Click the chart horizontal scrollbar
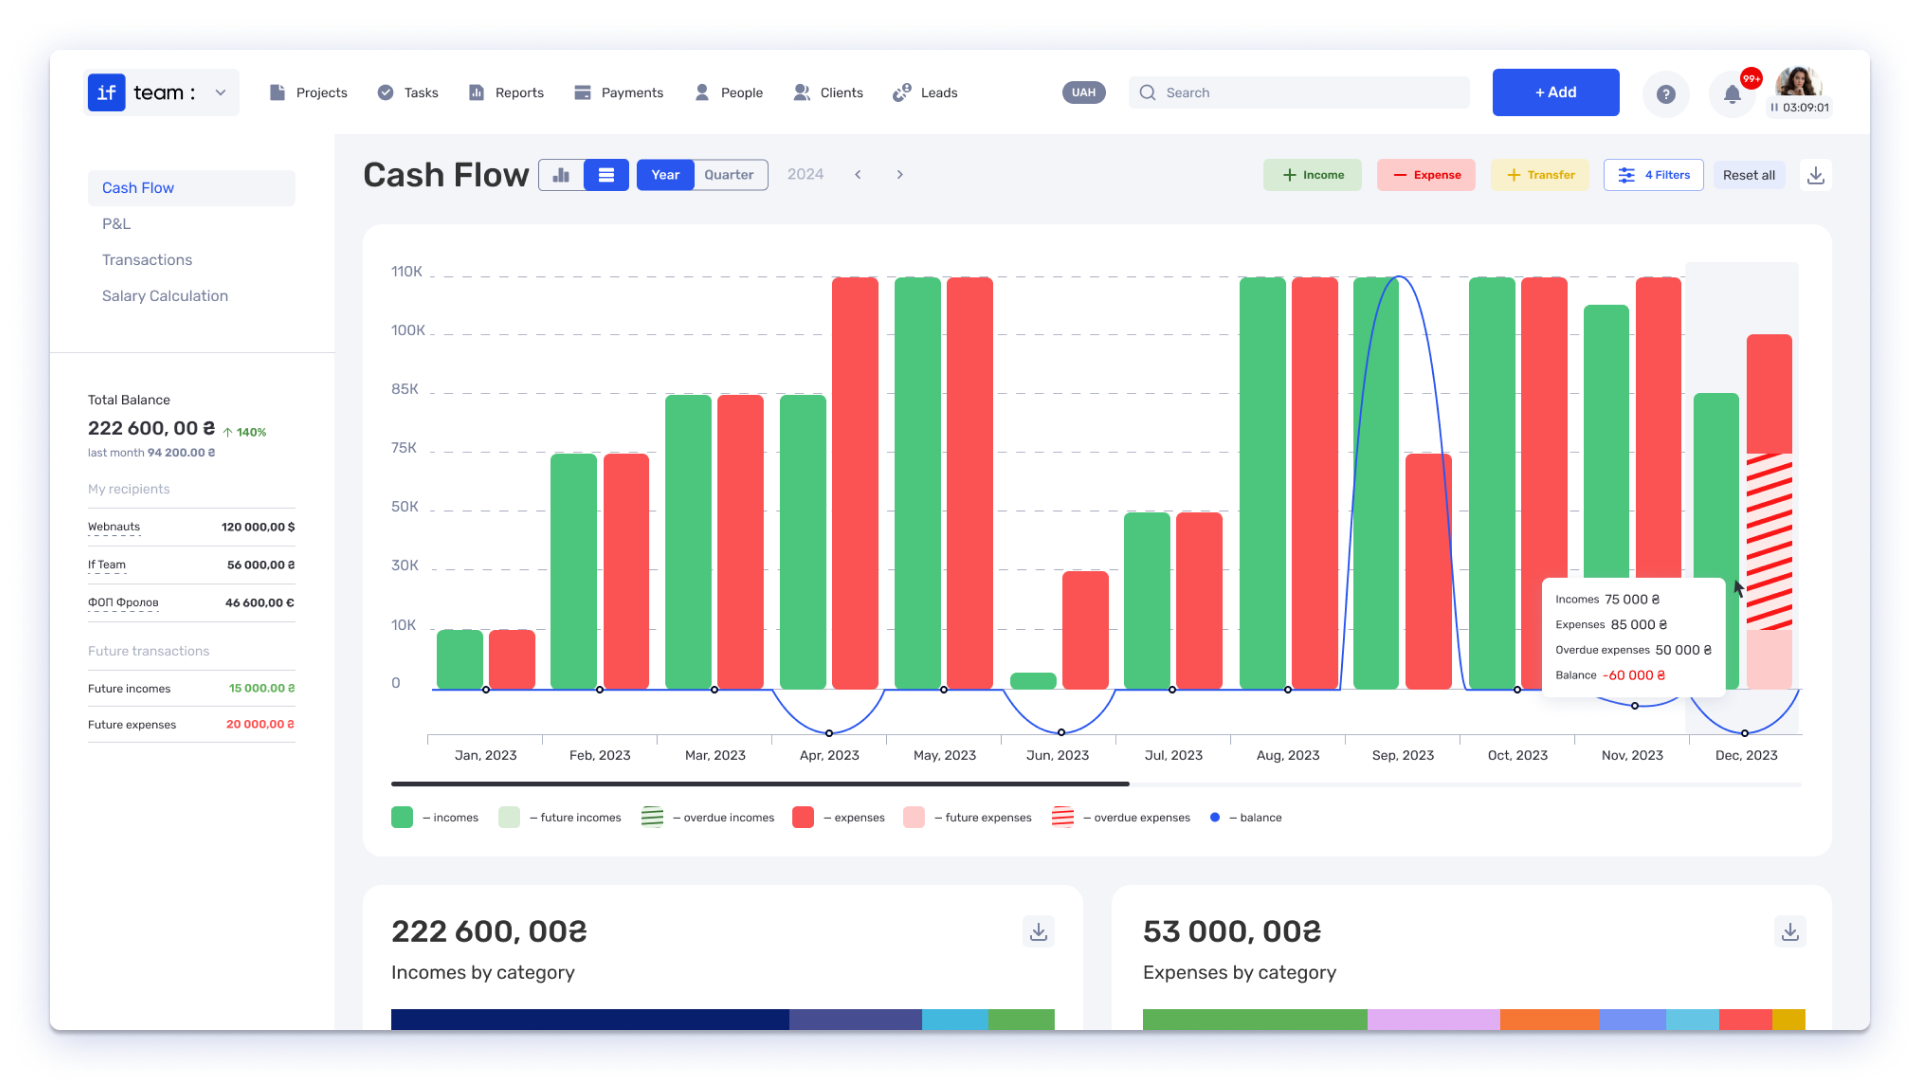 pyautogui.click(x=760, y=784)
